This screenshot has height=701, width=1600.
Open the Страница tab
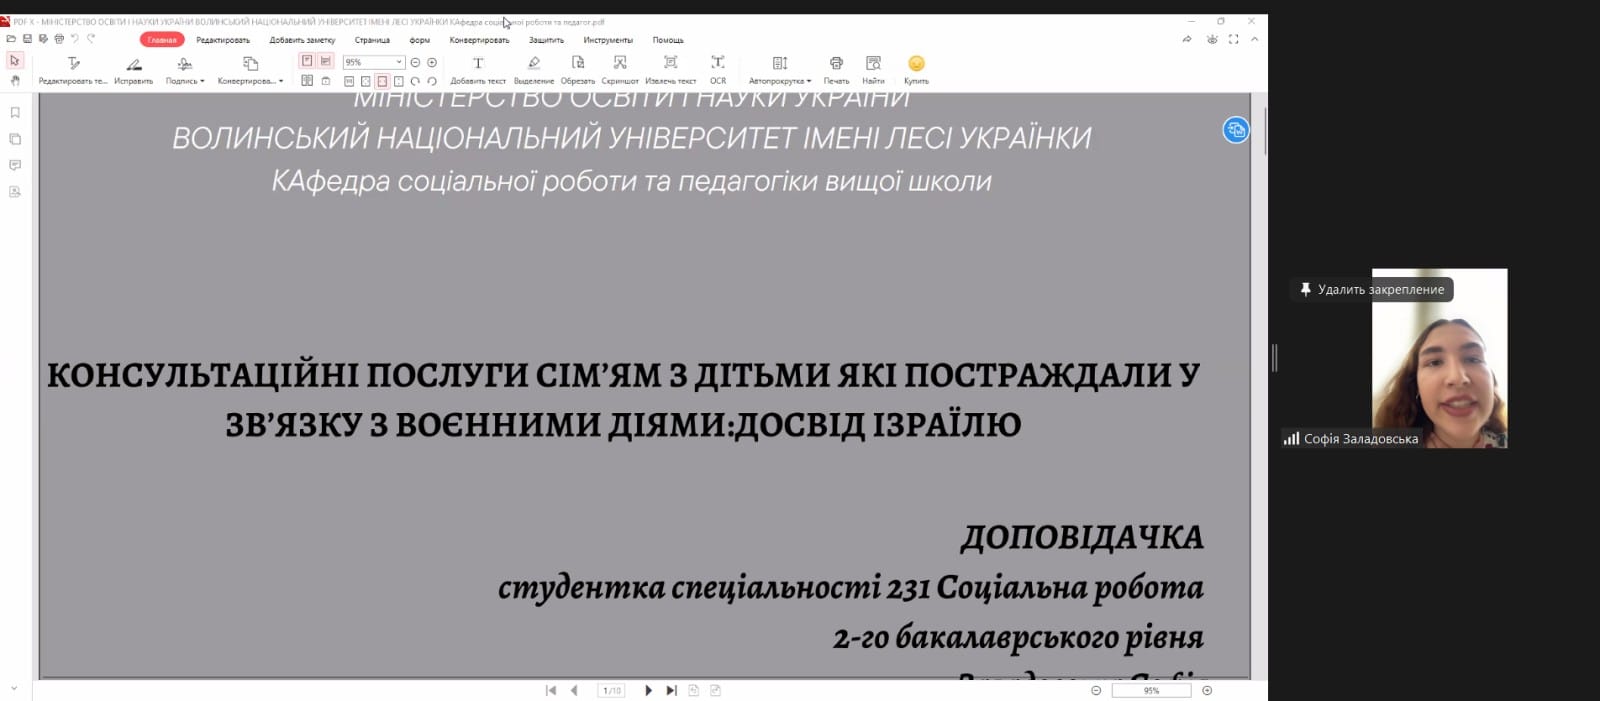pyautogui.click(x=372, y=40)
